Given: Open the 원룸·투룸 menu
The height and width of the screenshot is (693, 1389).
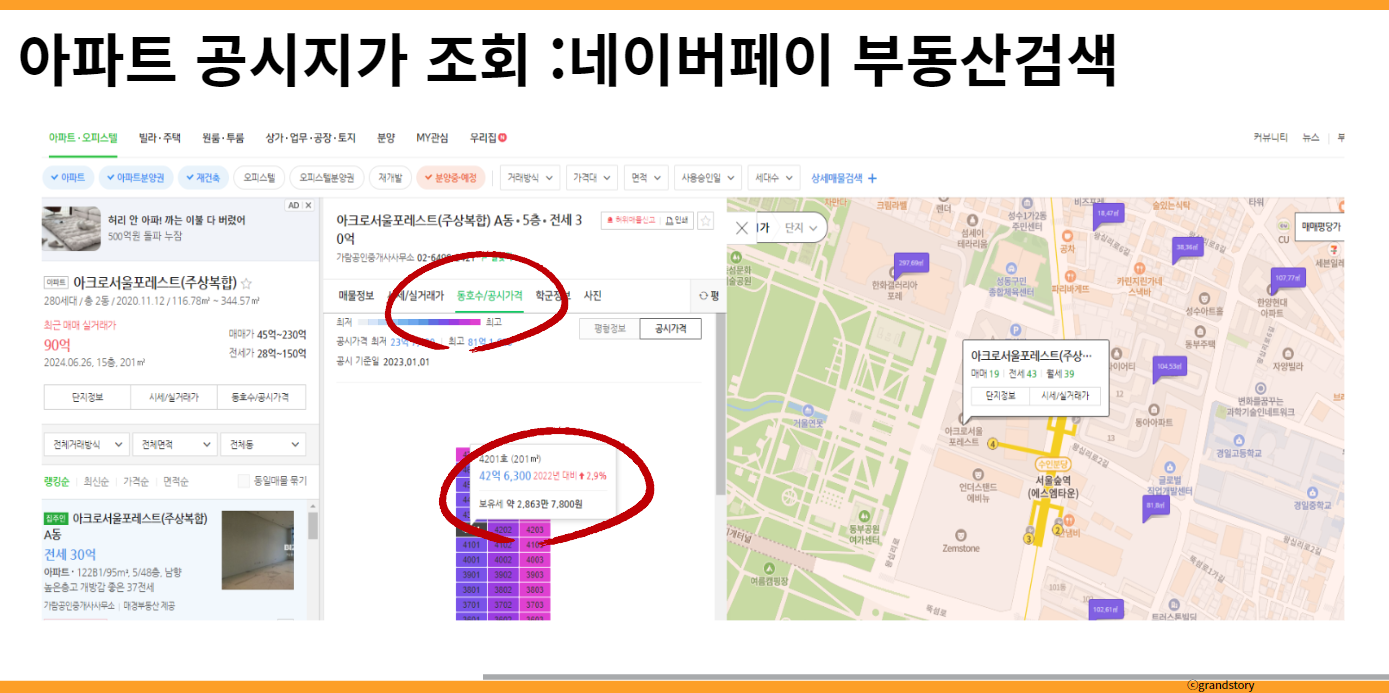Looking at the screenshot, I should [223, 138].
